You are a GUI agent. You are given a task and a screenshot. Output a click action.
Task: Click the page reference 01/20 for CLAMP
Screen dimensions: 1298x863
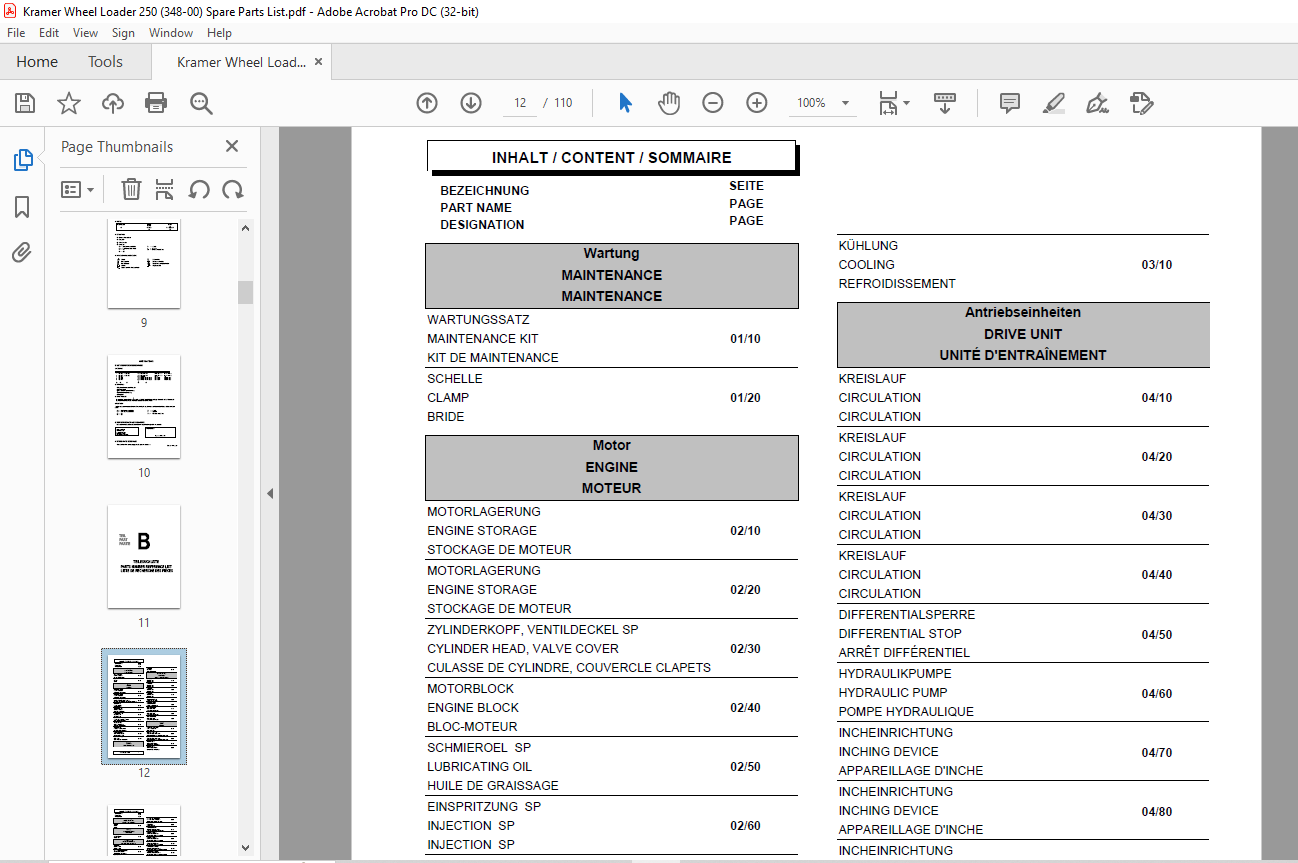[745, 398]
